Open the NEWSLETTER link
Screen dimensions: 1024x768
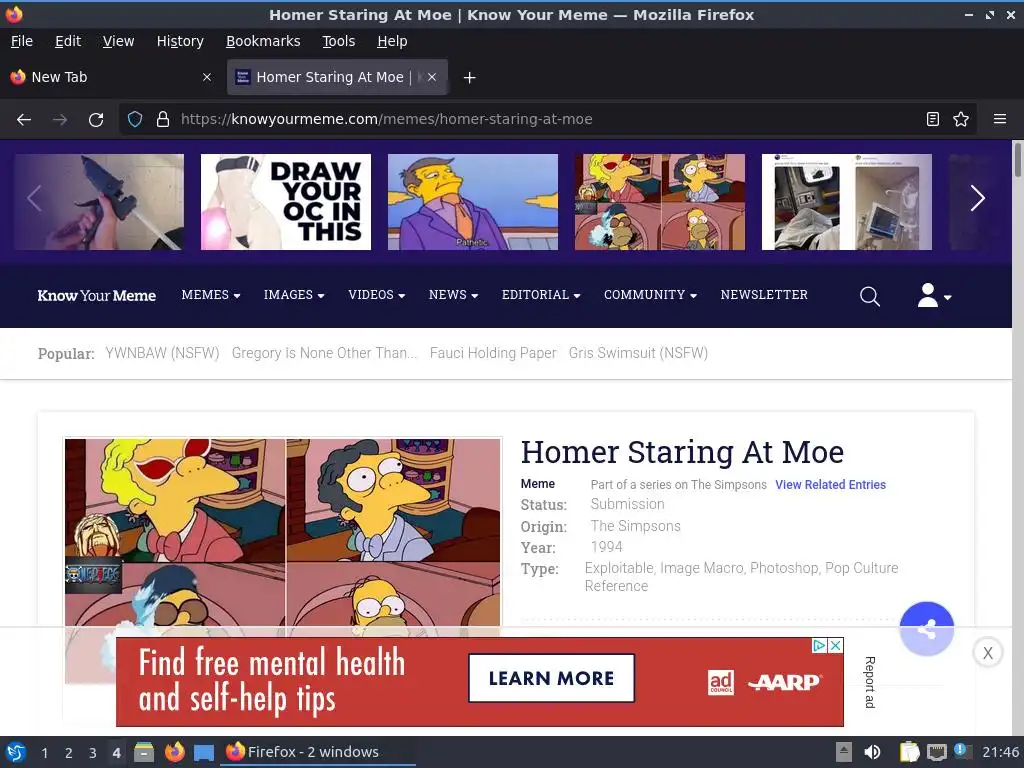[763, 295]
